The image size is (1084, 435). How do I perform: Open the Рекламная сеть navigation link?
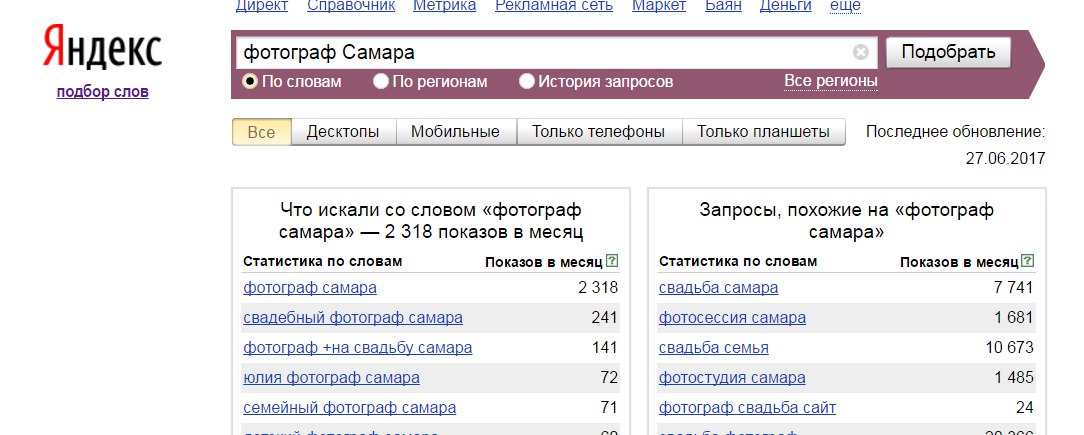click(x=554, y=6)
